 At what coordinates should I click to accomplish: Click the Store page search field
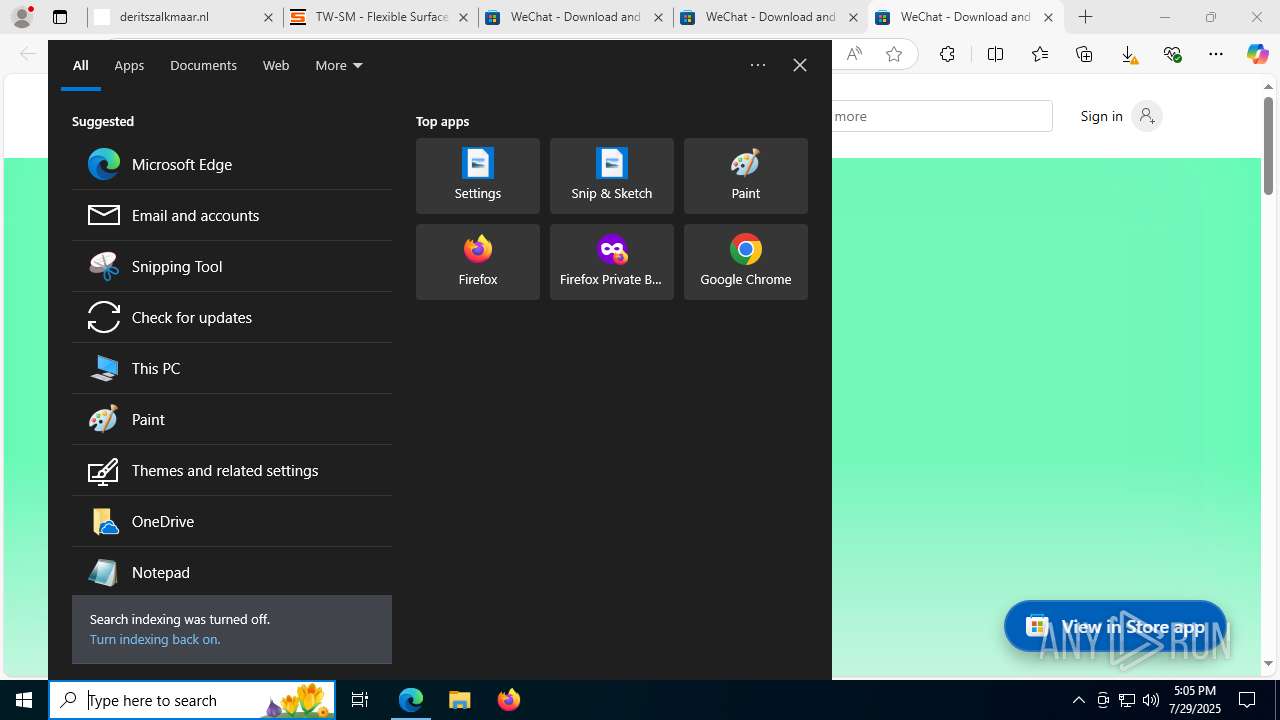(940, 116)
